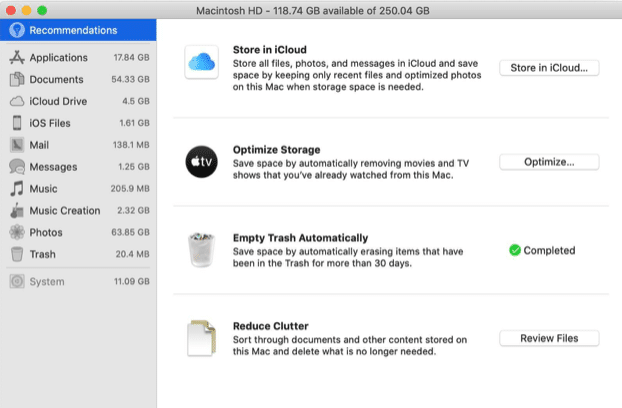Click the full trash can icon
622x408 pixels.
[202, 250]
